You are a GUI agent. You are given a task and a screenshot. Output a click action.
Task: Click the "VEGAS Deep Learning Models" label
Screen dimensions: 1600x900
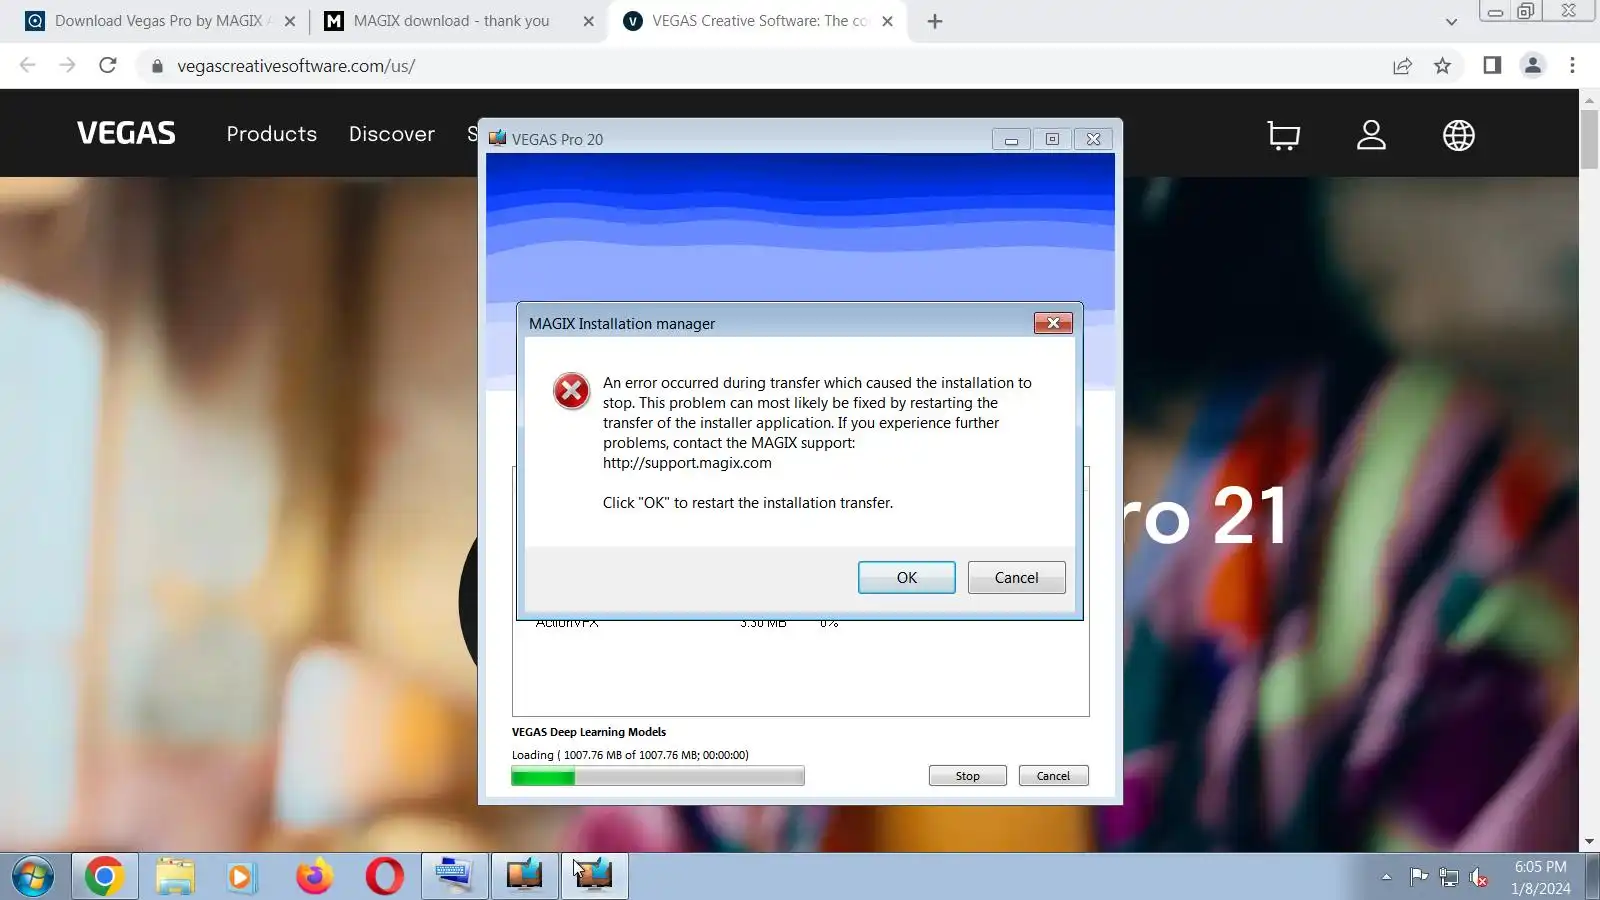(x=589, y=732)
